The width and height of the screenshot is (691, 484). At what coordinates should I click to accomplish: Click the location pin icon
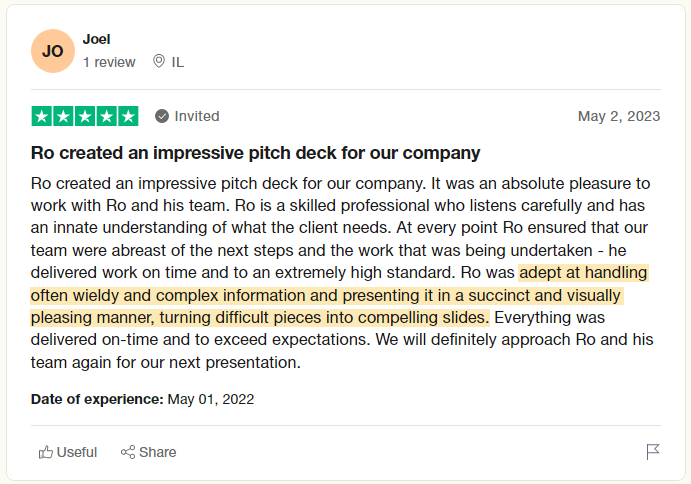click(158, 62)
